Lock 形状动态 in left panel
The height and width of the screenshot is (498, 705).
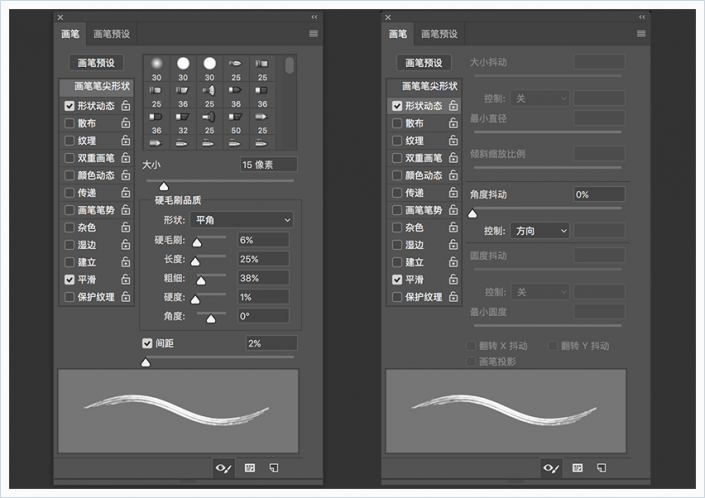click(x=126, y=106)
